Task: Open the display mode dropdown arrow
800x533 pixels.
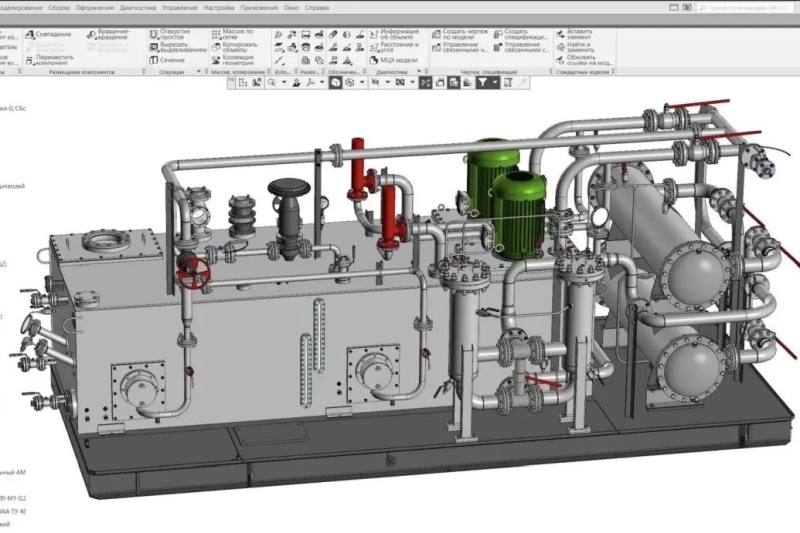Action: 362,82
